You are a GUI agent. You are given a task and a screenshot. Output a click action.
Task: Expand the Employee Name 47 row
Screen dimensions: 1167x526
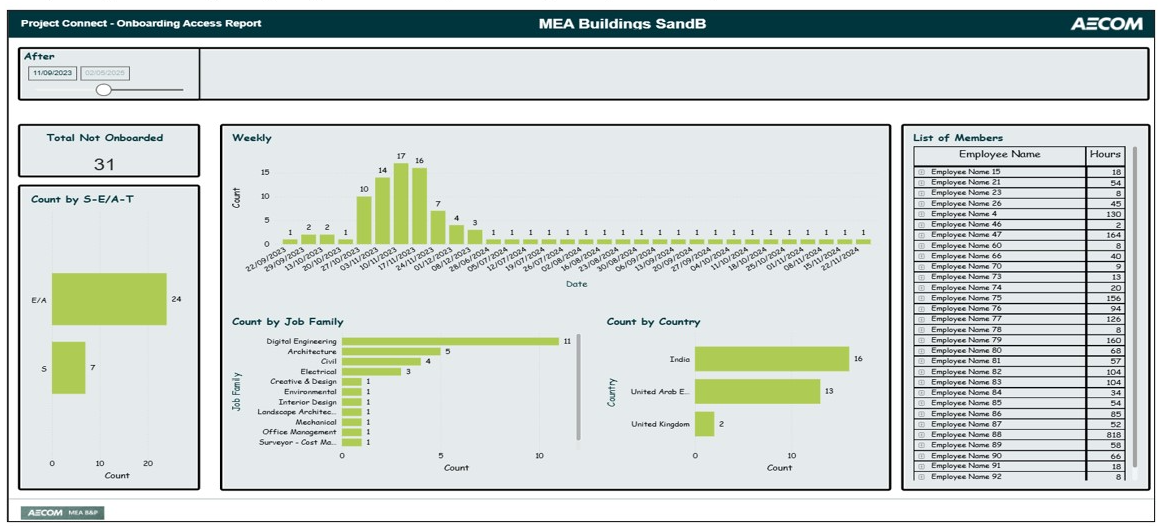pyautogui.click(x=921, y=234)
